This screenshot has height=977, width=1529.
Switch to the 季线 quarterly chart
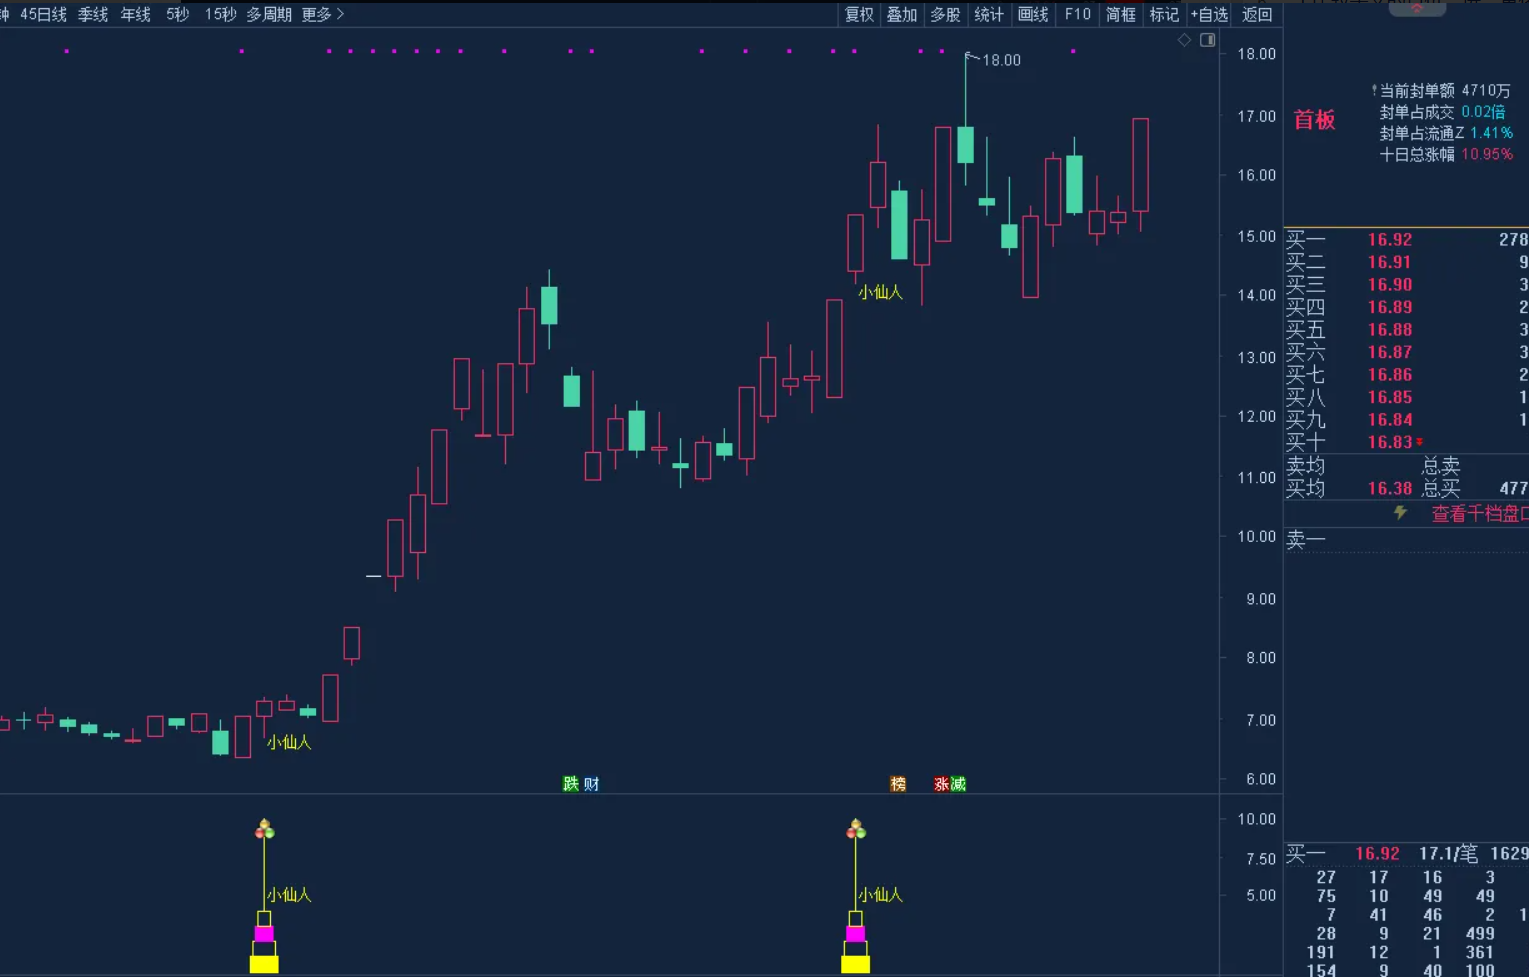pyautogui.click(x=93, y=14)
